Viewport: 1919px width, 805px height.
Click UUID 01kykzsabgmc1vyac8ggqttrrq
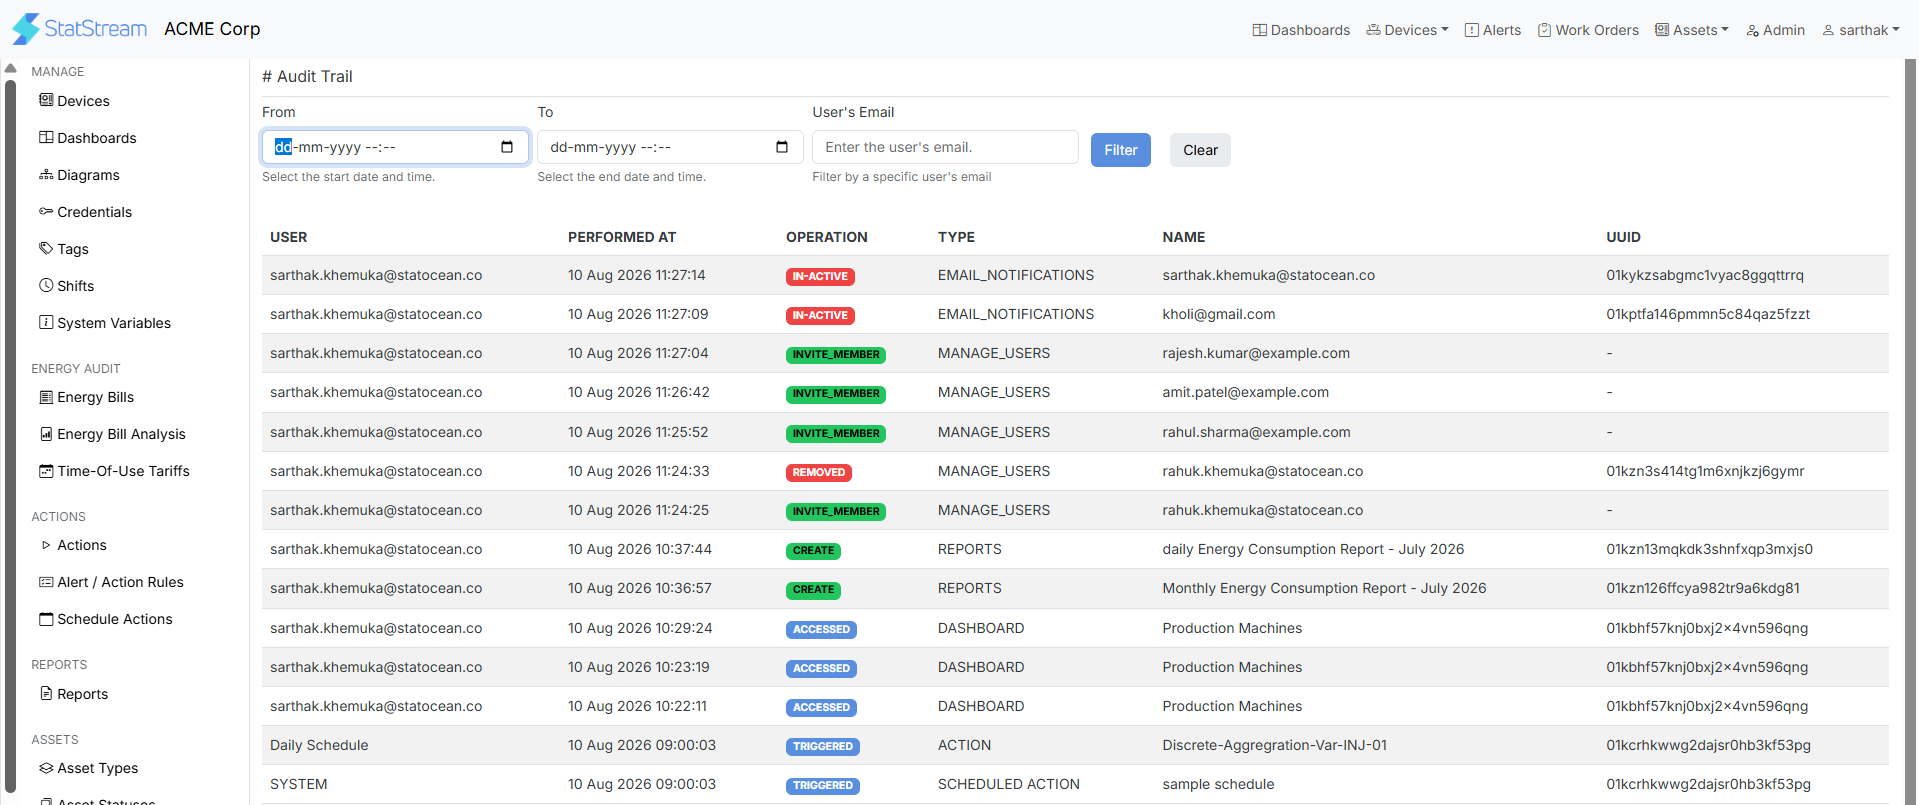(x=1705, y=275)
